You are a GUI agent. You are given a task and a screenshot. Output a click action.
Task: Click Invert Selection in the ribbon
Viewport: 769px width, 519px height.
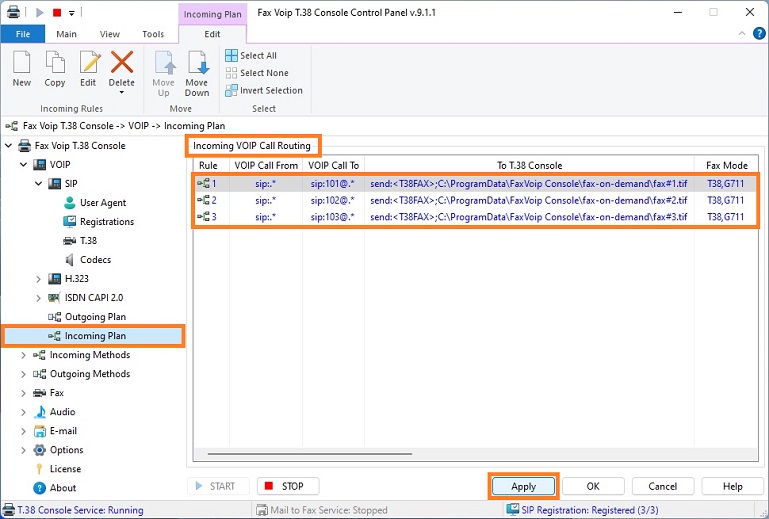click(x=264, y=91)
